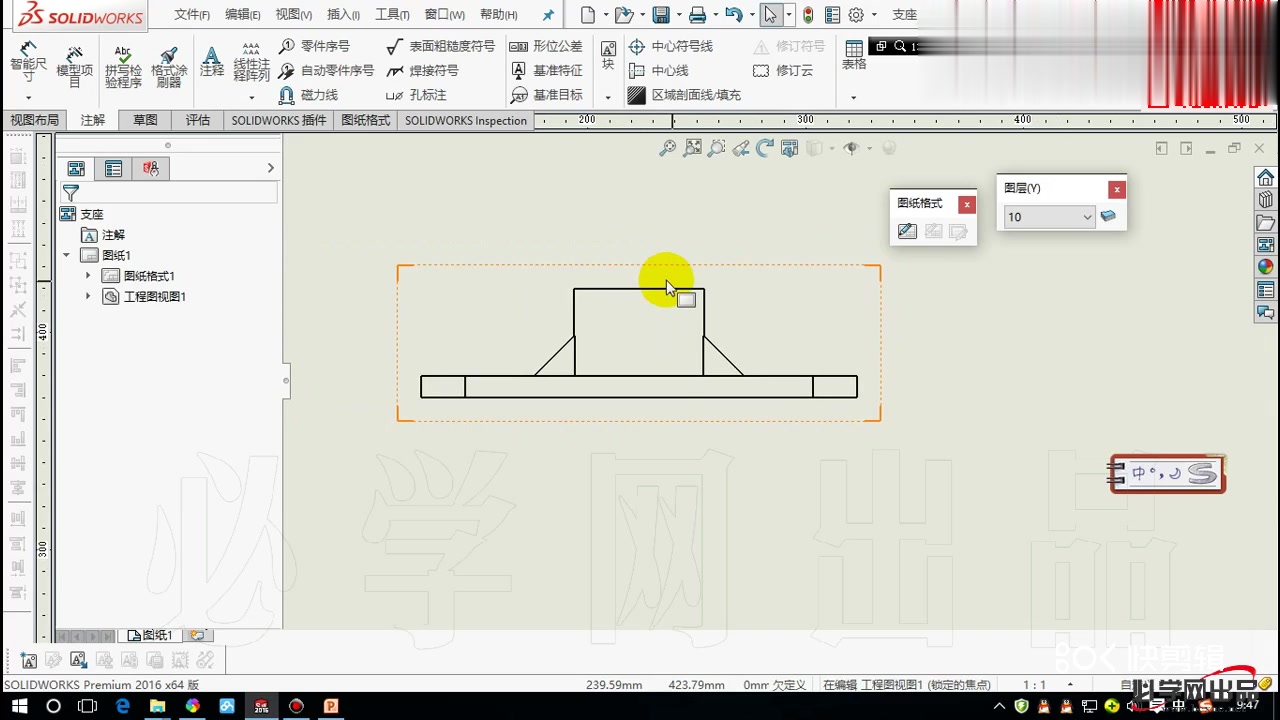Screen dimensions: 1280x720
Task: Insert a 焊接符号 weld symbol
Action: 422,71
